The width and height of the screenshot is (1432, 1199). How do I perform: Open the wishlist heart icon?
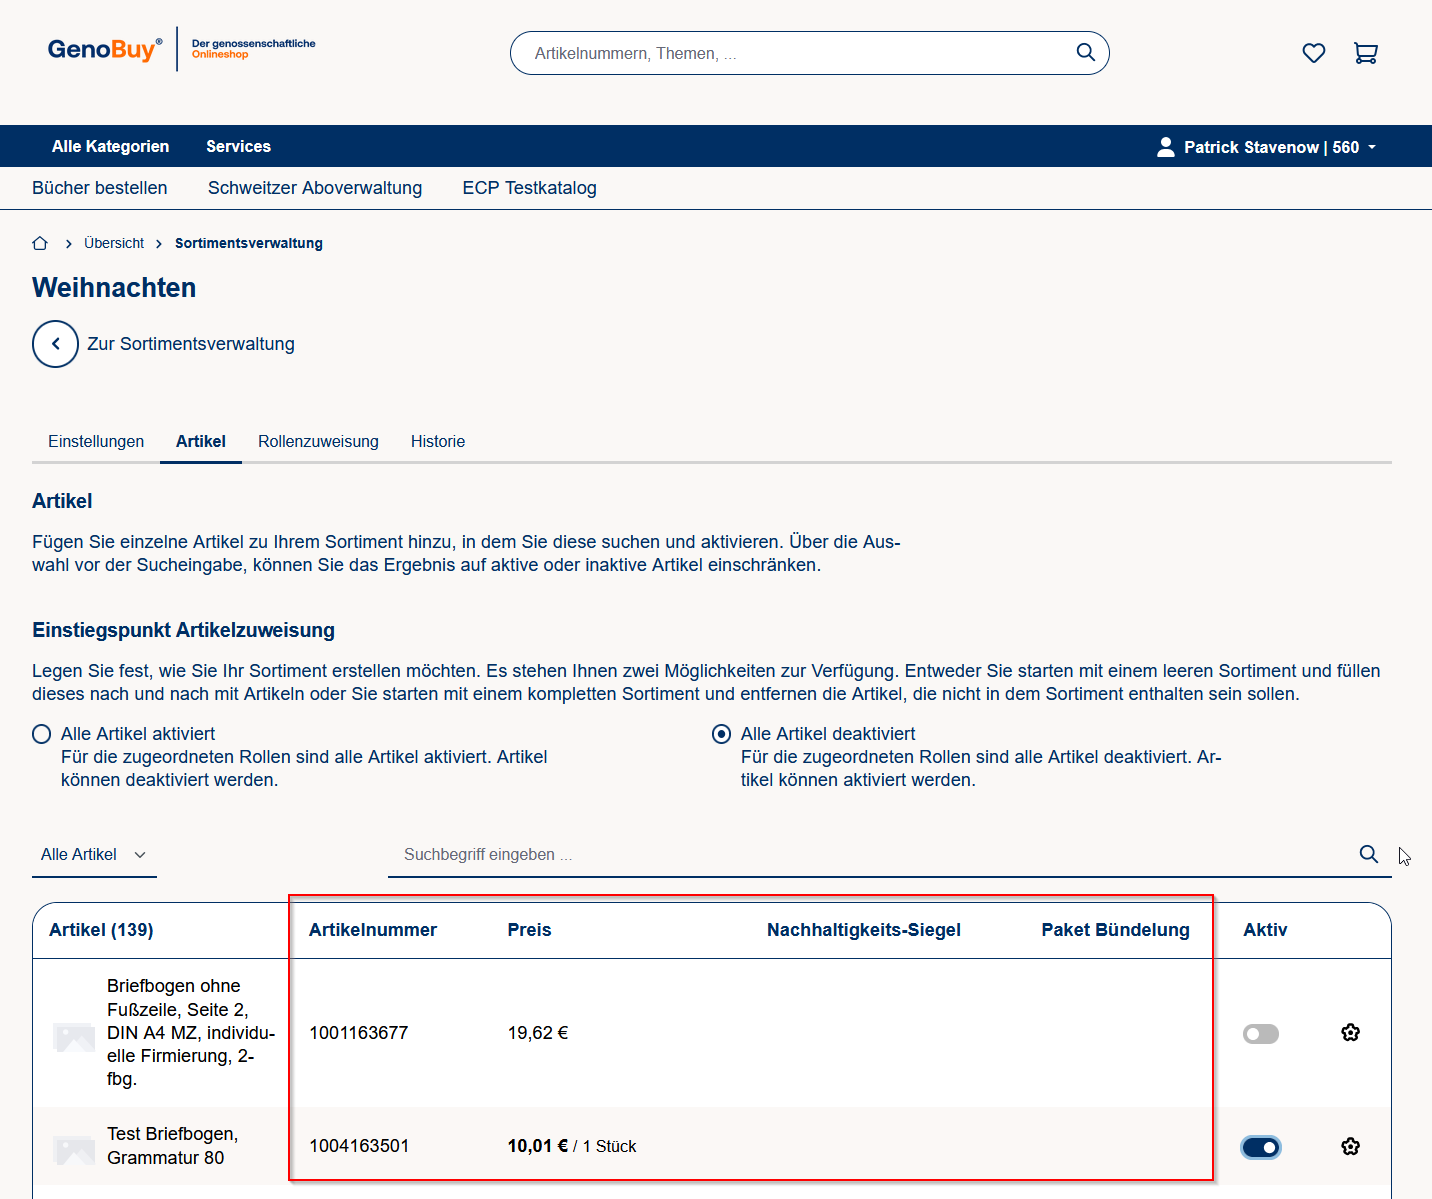pyautogui.click(x=1313, y=53)
